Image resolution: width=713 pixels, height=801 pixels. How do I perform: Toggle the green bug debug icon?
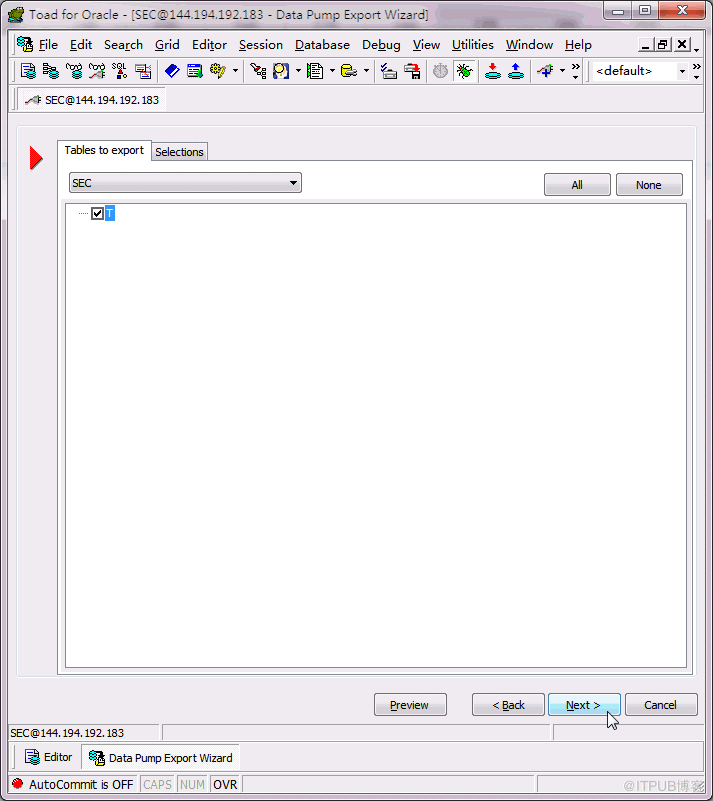[x=464, y=71]
